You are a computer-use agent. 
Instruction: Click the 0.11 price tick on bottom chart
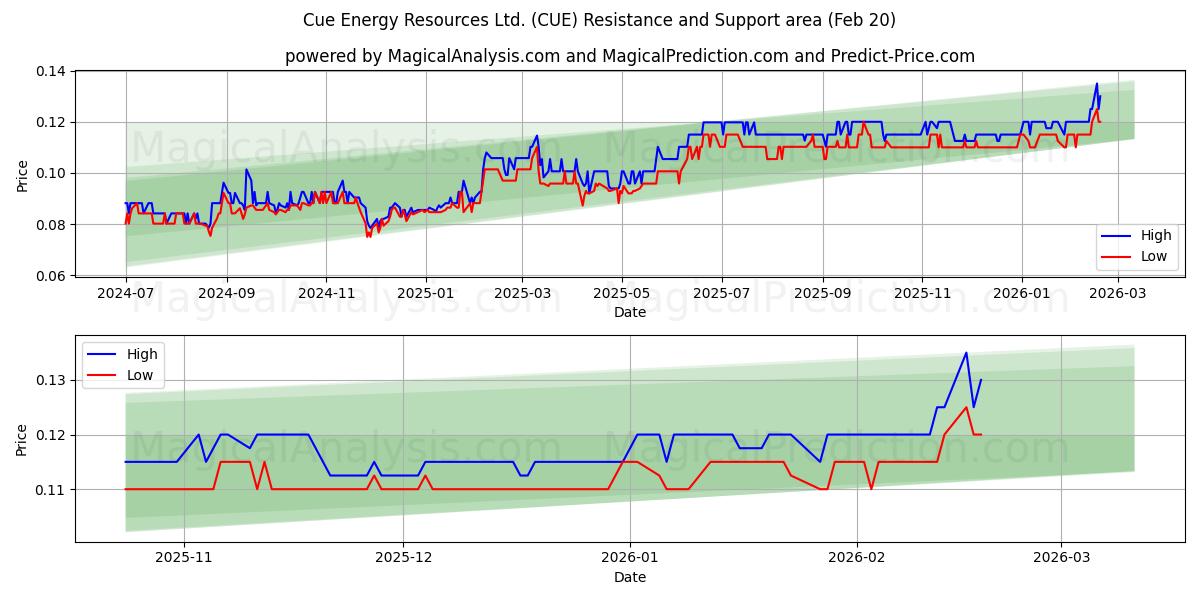[x=51, y=490]
